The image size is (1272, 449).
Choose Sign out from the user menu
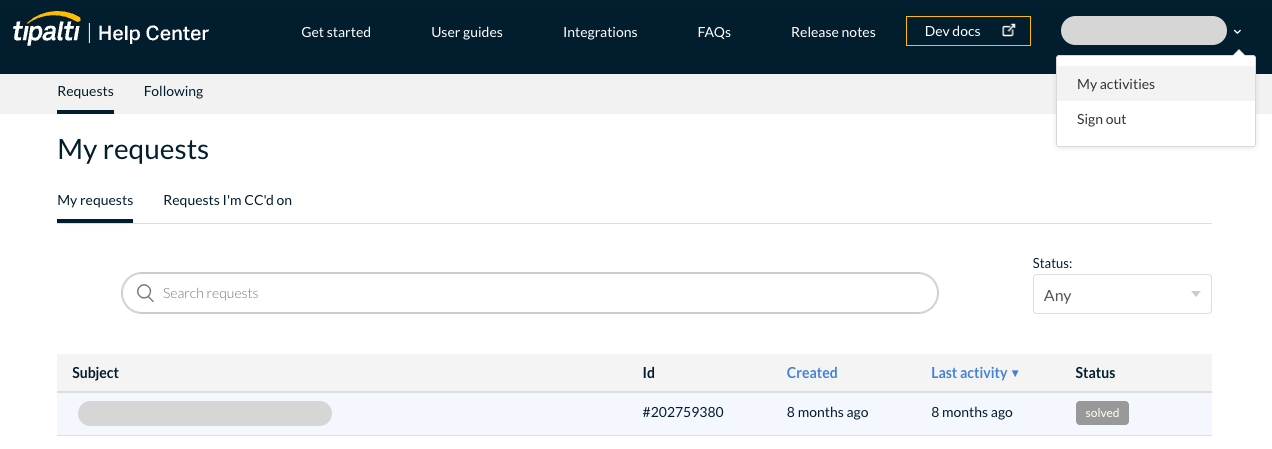[x=1101, y=119]
